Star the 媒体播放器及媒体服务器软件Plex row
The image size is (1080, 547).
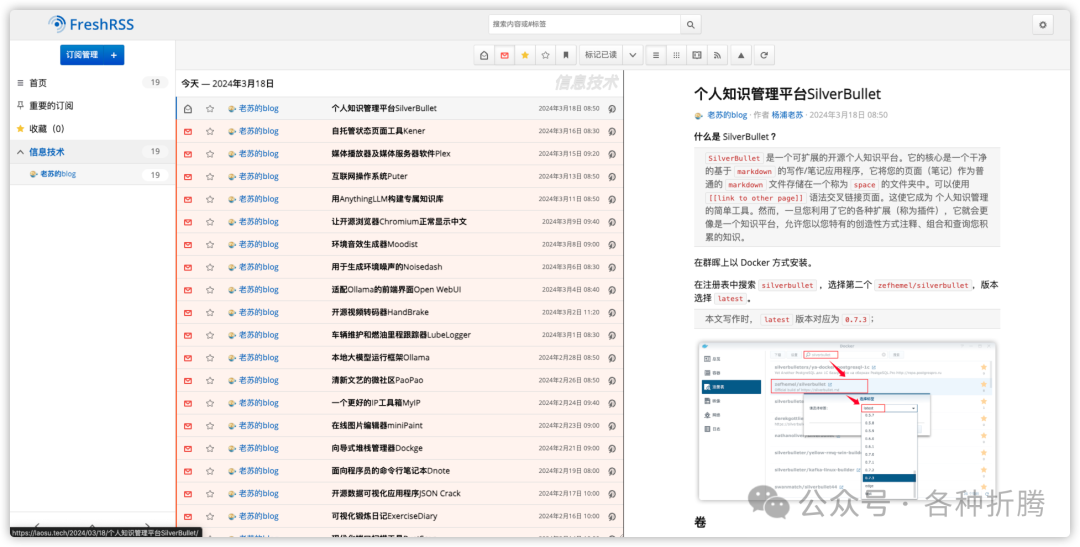(x=210, y=154)
